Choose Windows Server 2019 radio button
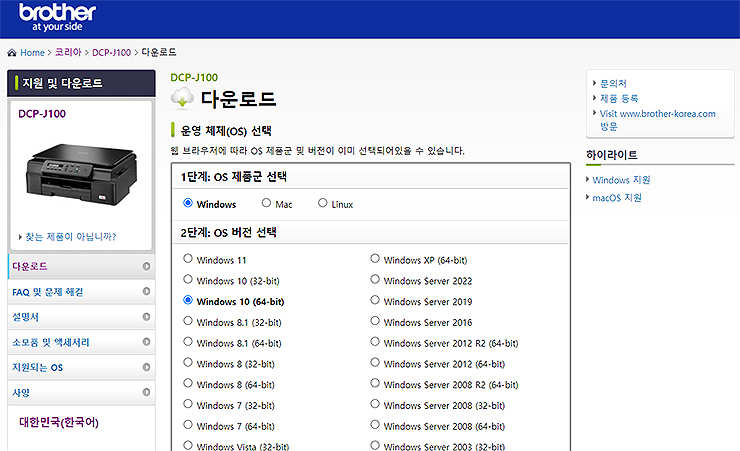 pos(375,300)
